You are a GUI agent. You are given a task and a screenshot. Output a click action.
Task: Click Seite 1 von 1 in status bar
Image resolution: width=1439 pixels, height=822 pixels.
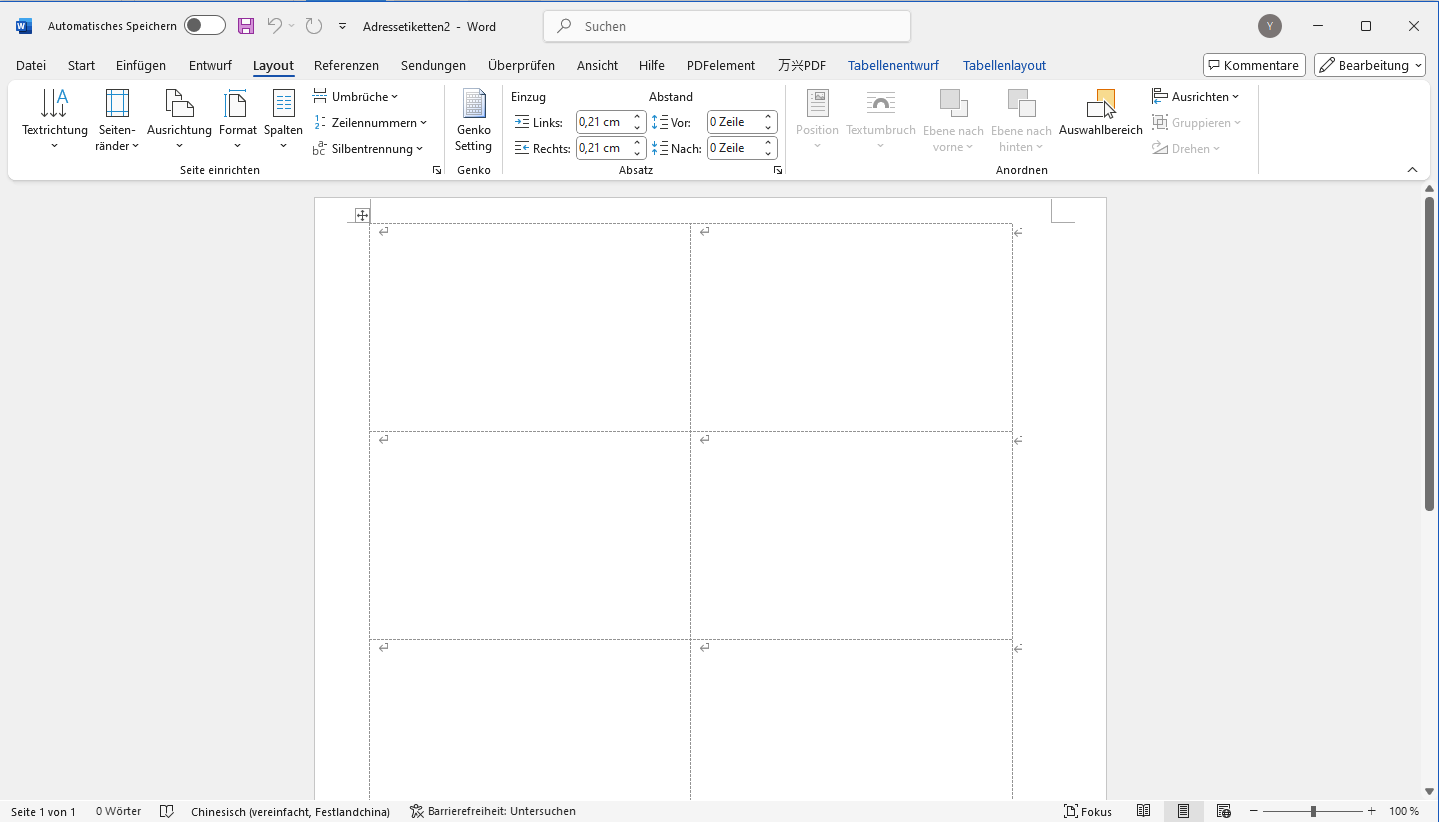[x=43, y=811]
